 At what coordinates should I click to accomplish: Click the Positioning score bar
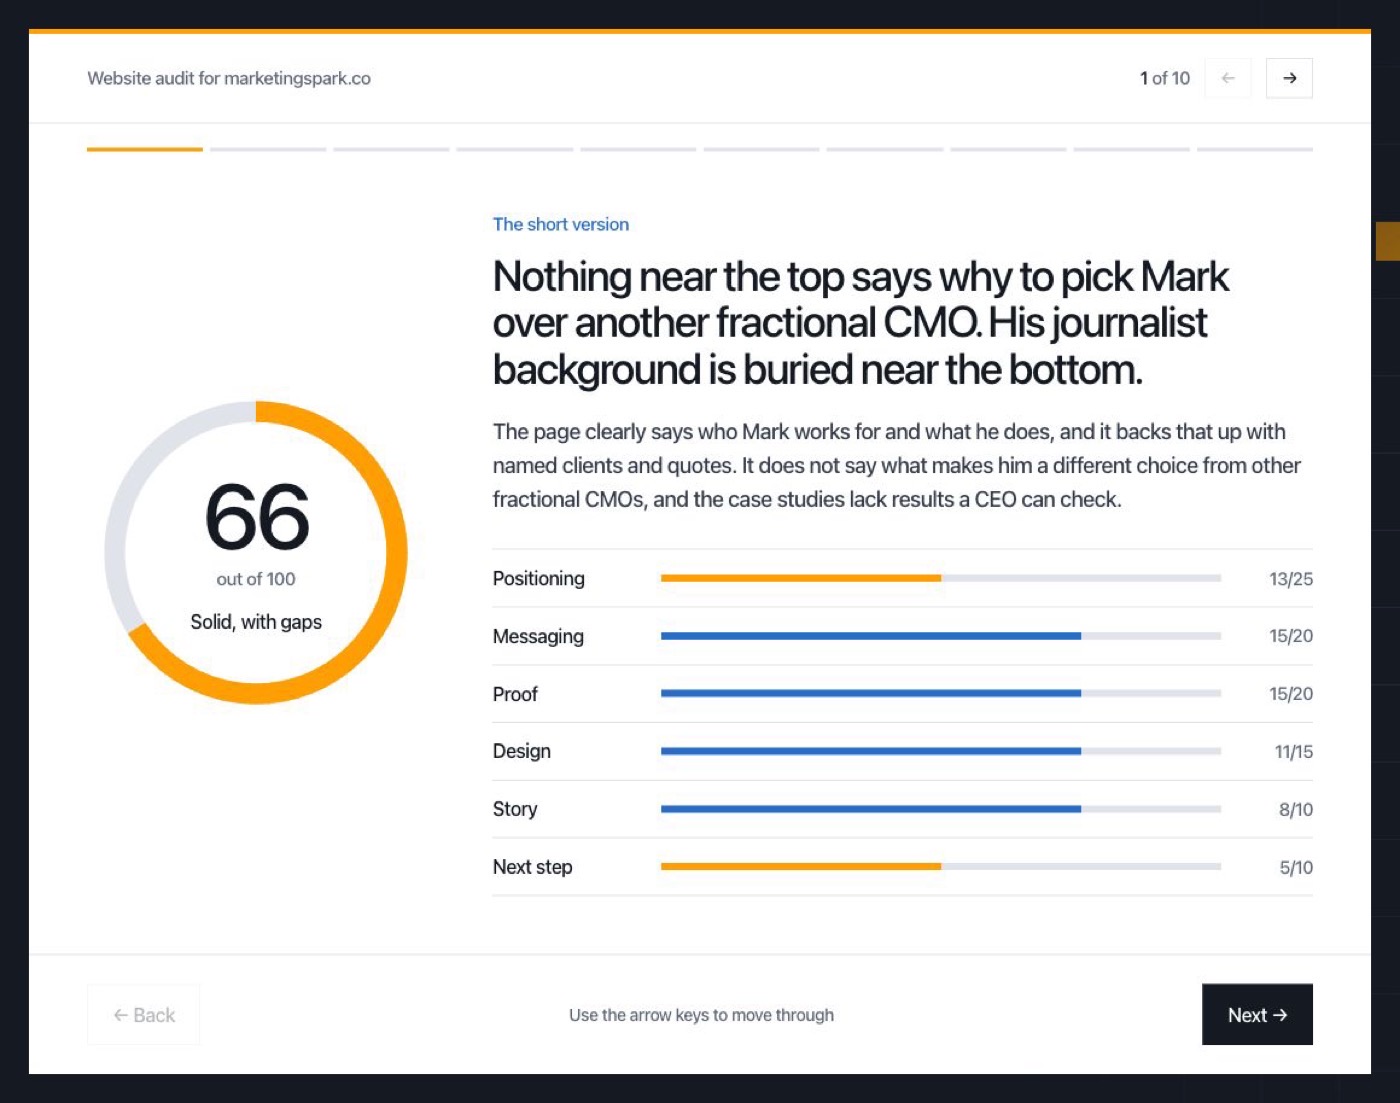[x=941, y=578]
